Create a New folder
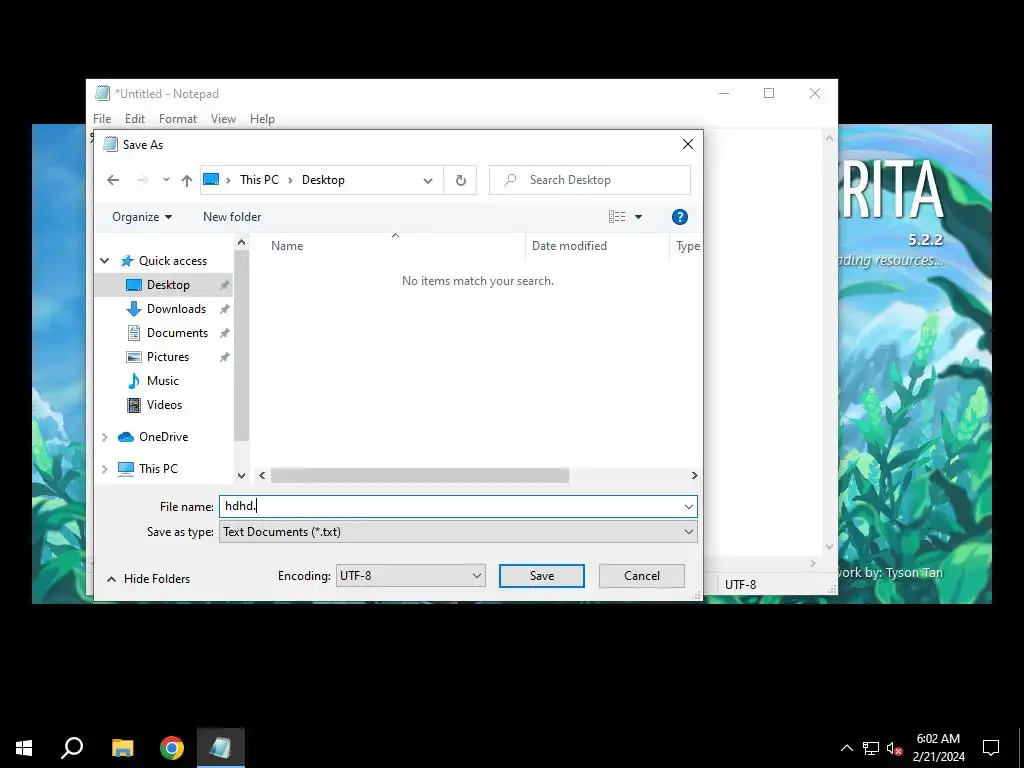Viewport: 1024px width, 768px height. pos(232,217)
